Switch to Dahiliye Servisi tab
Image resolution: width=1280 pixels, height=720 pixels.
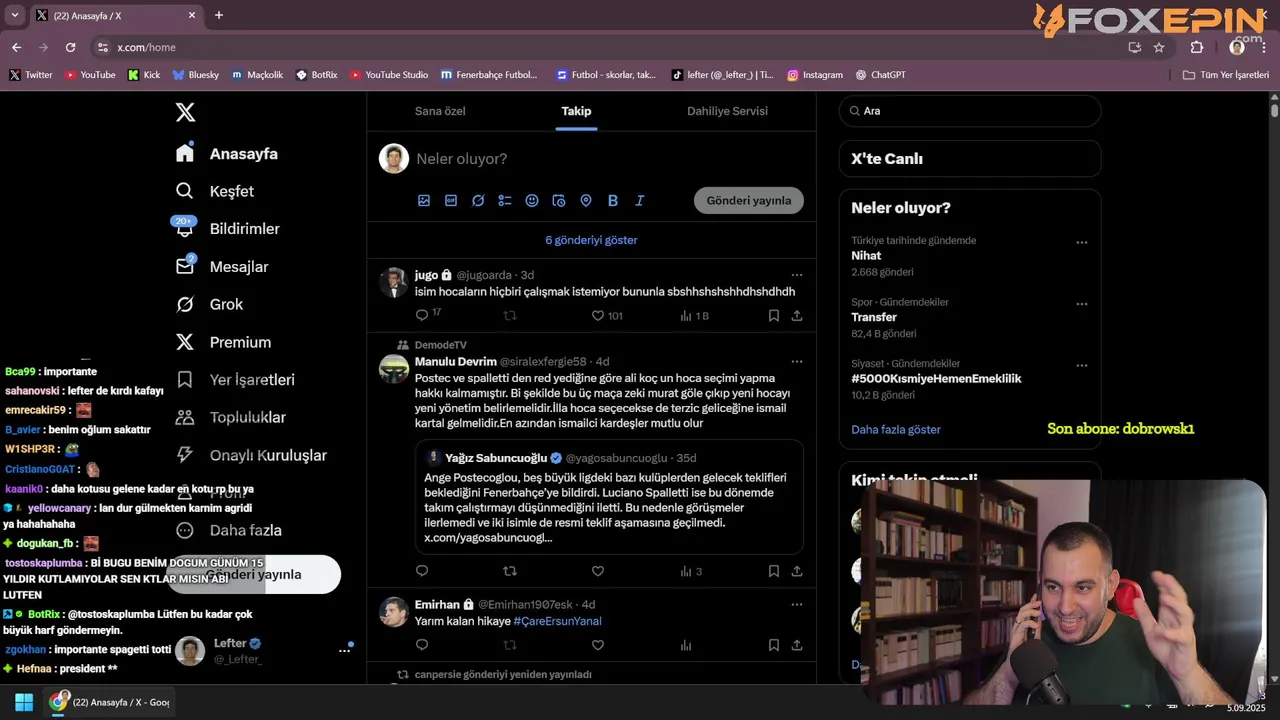(x=727, y=111)
